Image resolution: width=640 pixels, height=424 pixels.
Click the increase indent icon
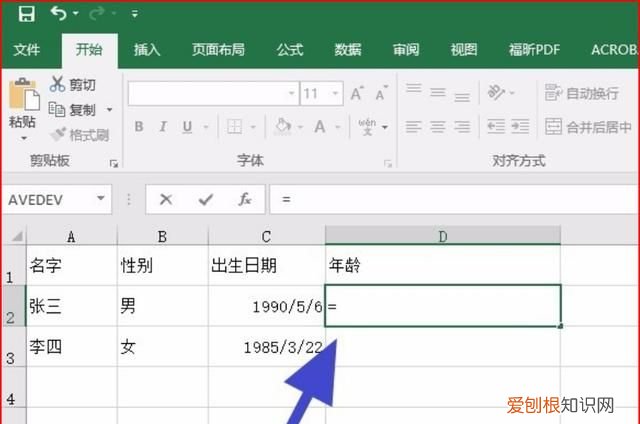point(520,127)
